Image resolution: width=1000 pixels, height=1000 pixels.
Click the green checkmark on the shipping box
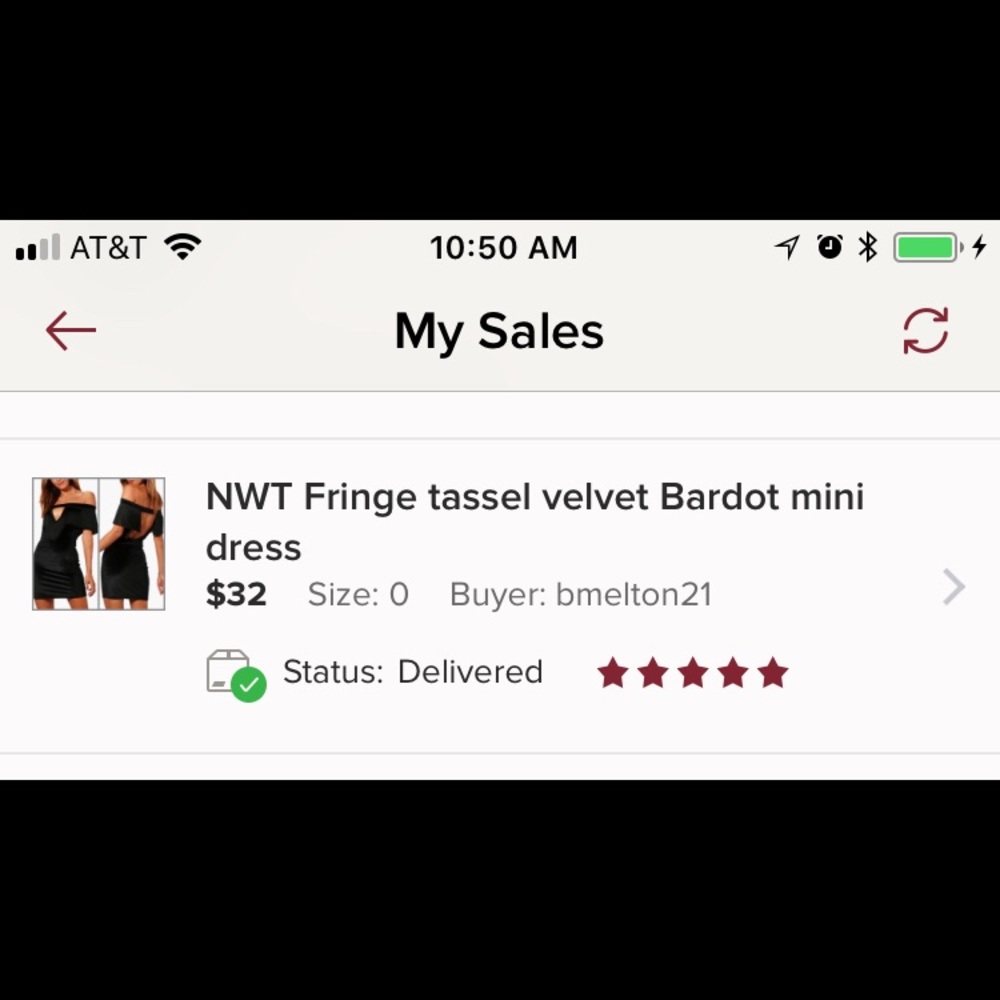click(249, 685)
